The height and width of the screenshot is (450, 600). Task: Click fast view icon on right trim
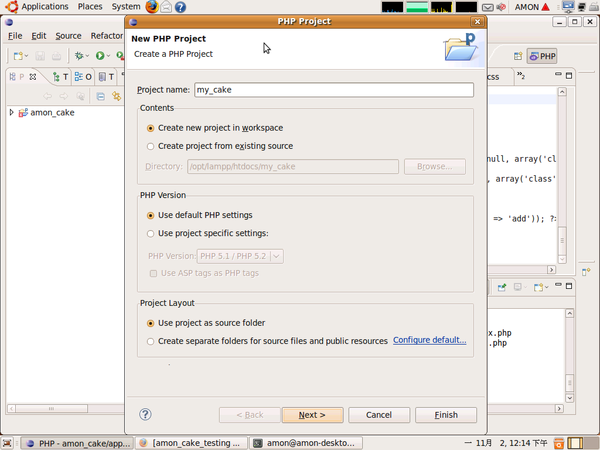pos(586,272)
